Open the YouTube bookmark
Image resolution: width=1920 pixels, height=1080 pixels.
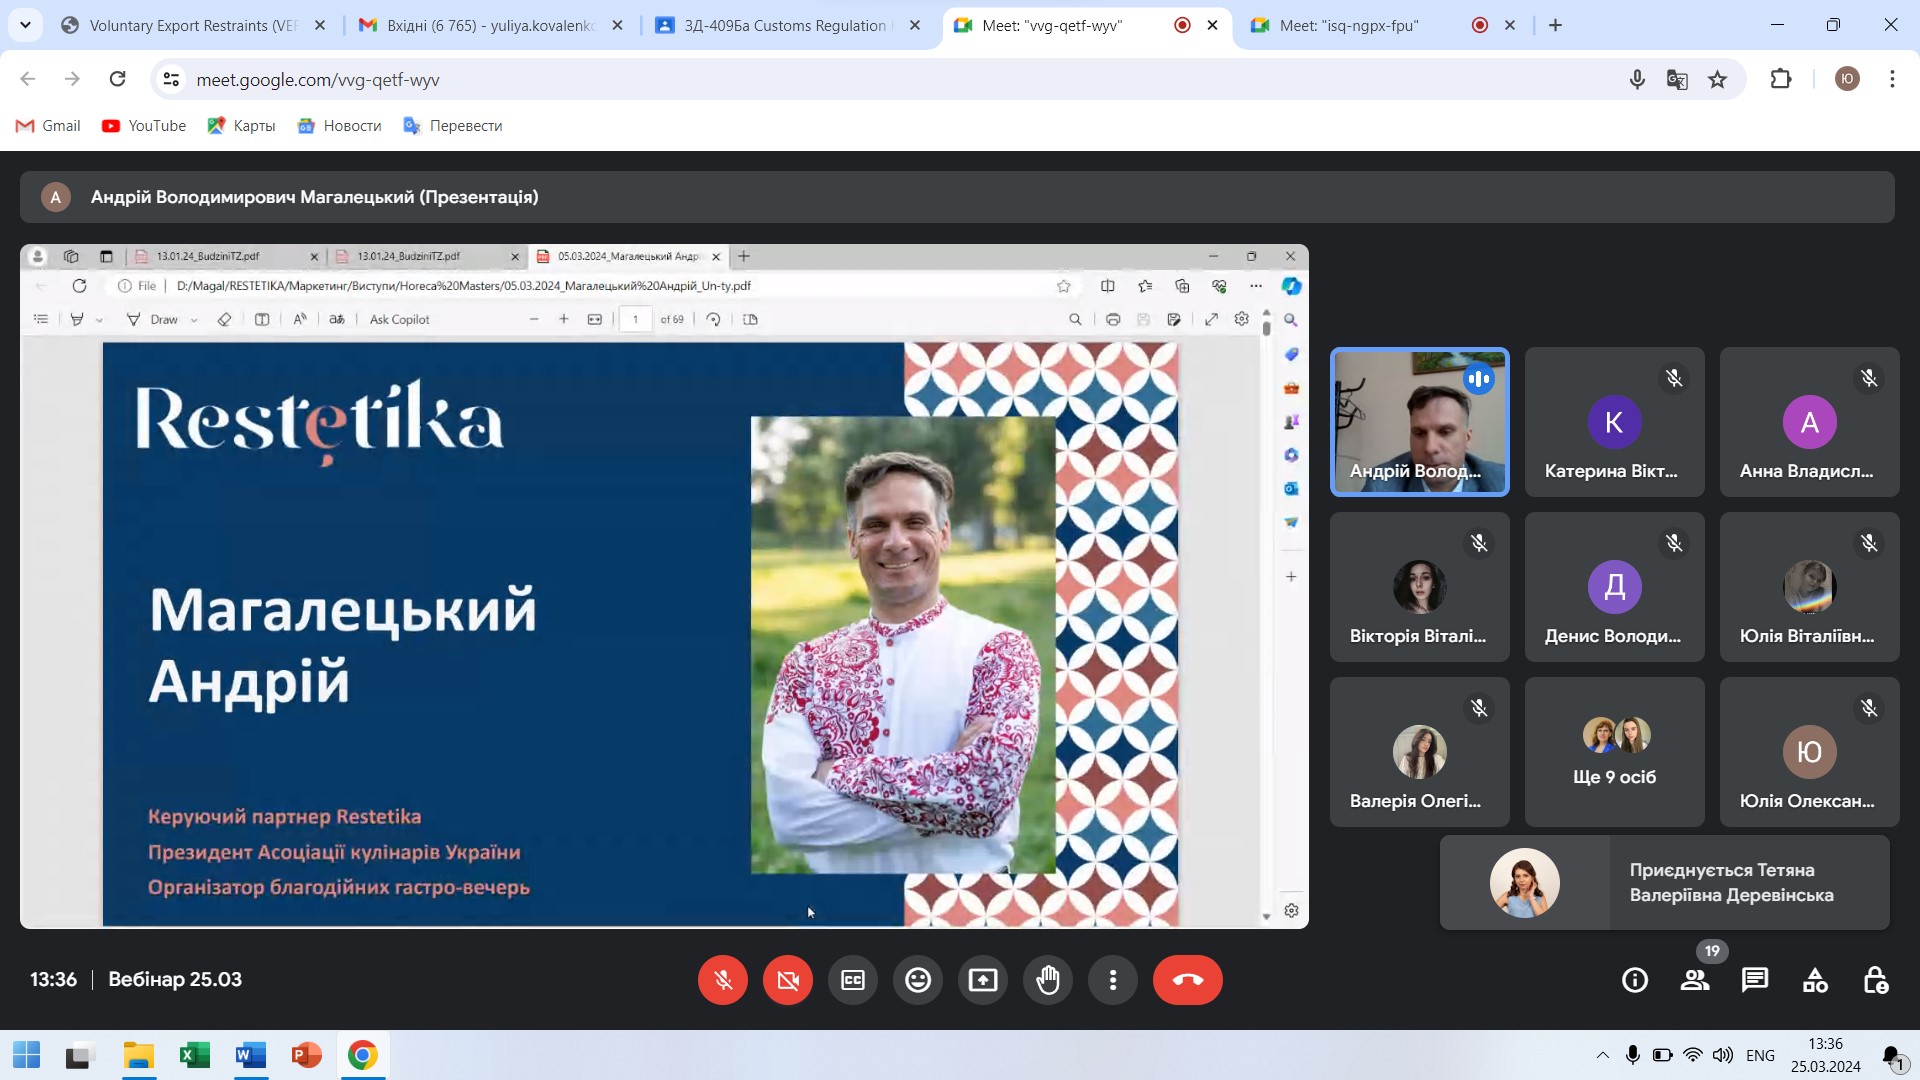click(144, 126)
